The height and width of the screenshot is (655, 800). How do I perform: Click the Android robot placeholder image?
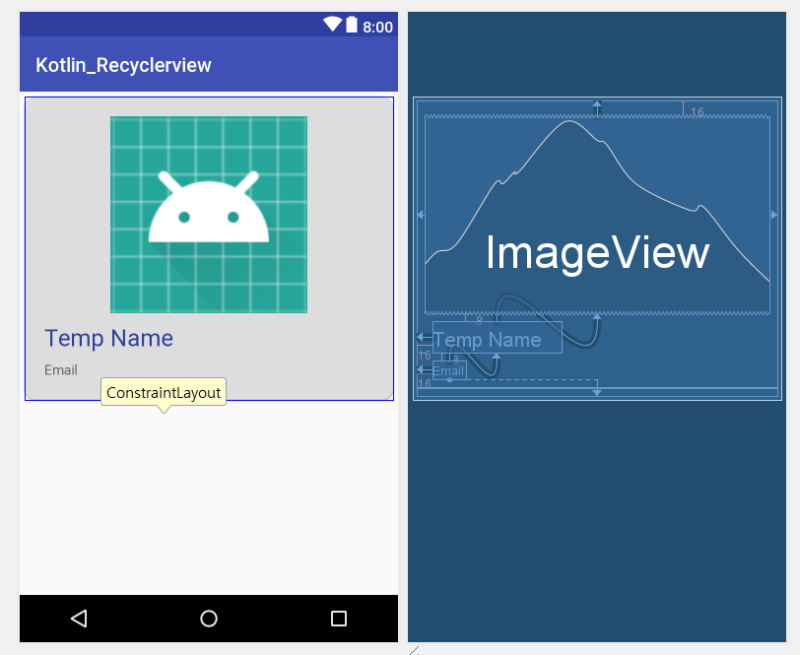[x=208, y=214]
